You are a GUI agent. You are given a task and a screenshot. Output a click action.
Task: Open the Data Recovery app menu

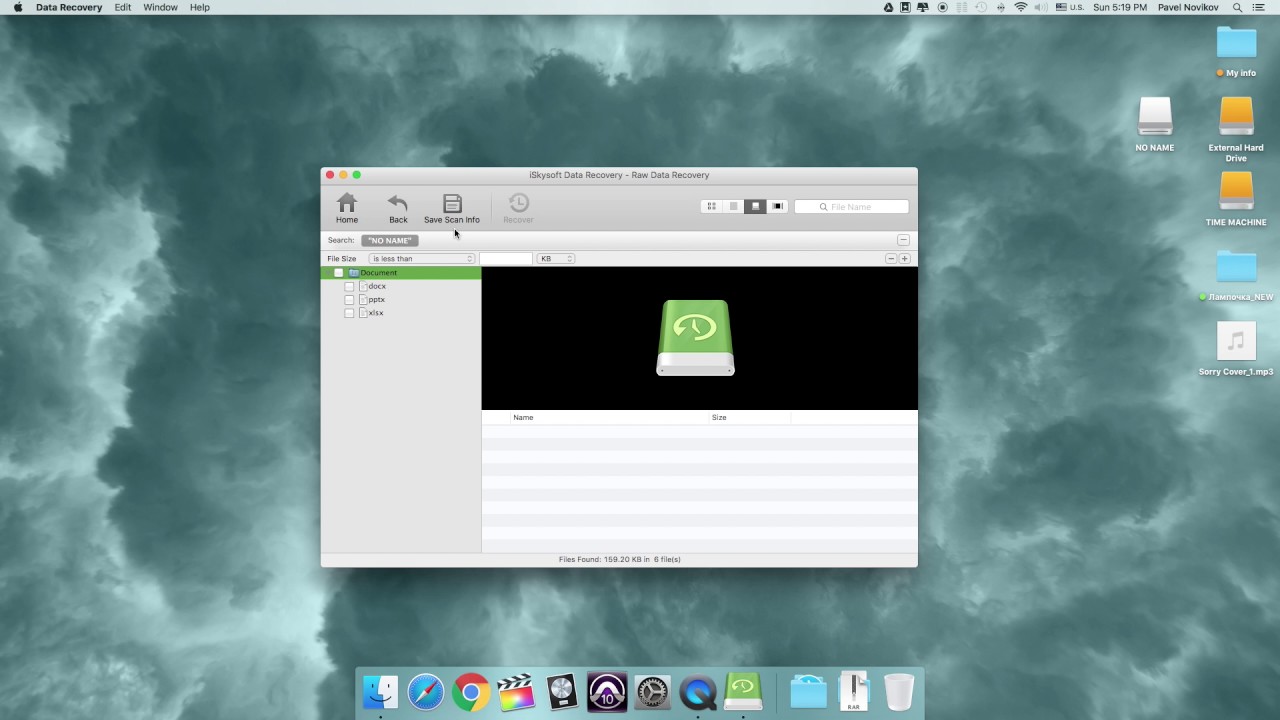click(x=69, y=7)
